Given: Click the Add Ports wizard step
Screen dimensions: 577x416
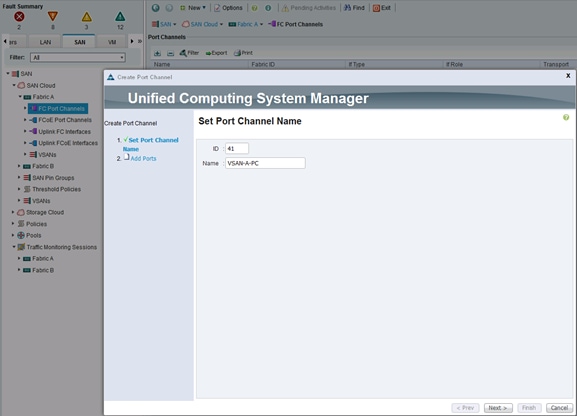Looking at the screenshot, I should [x=140, y=158].
